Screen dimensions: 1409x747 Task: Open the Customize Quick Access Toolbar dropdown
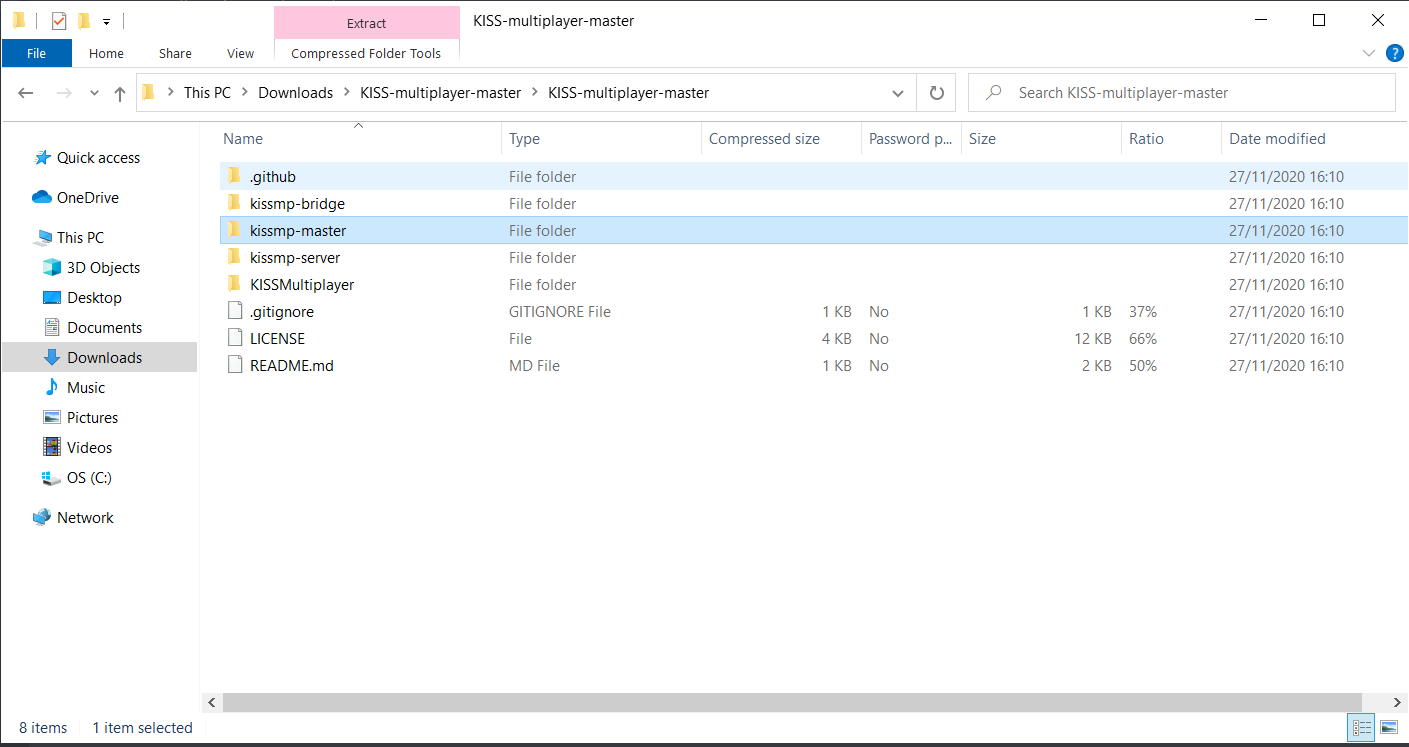[x=106, y=21]
